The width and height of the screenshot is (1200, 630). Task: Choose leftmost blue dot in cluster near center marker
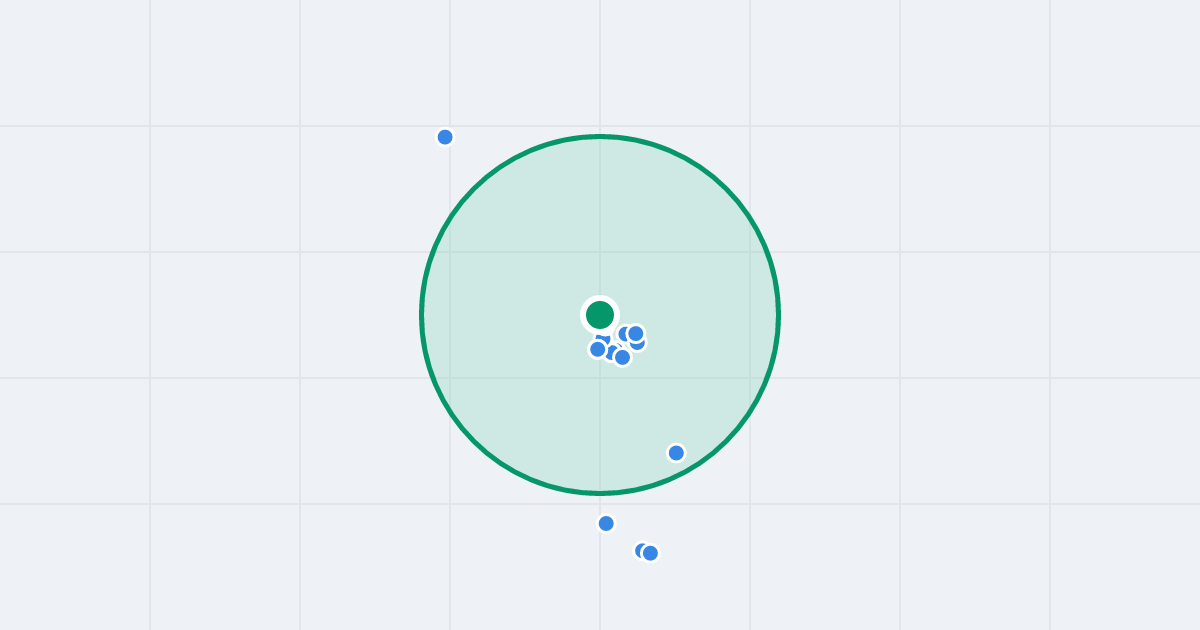click(x=598, y=349)
